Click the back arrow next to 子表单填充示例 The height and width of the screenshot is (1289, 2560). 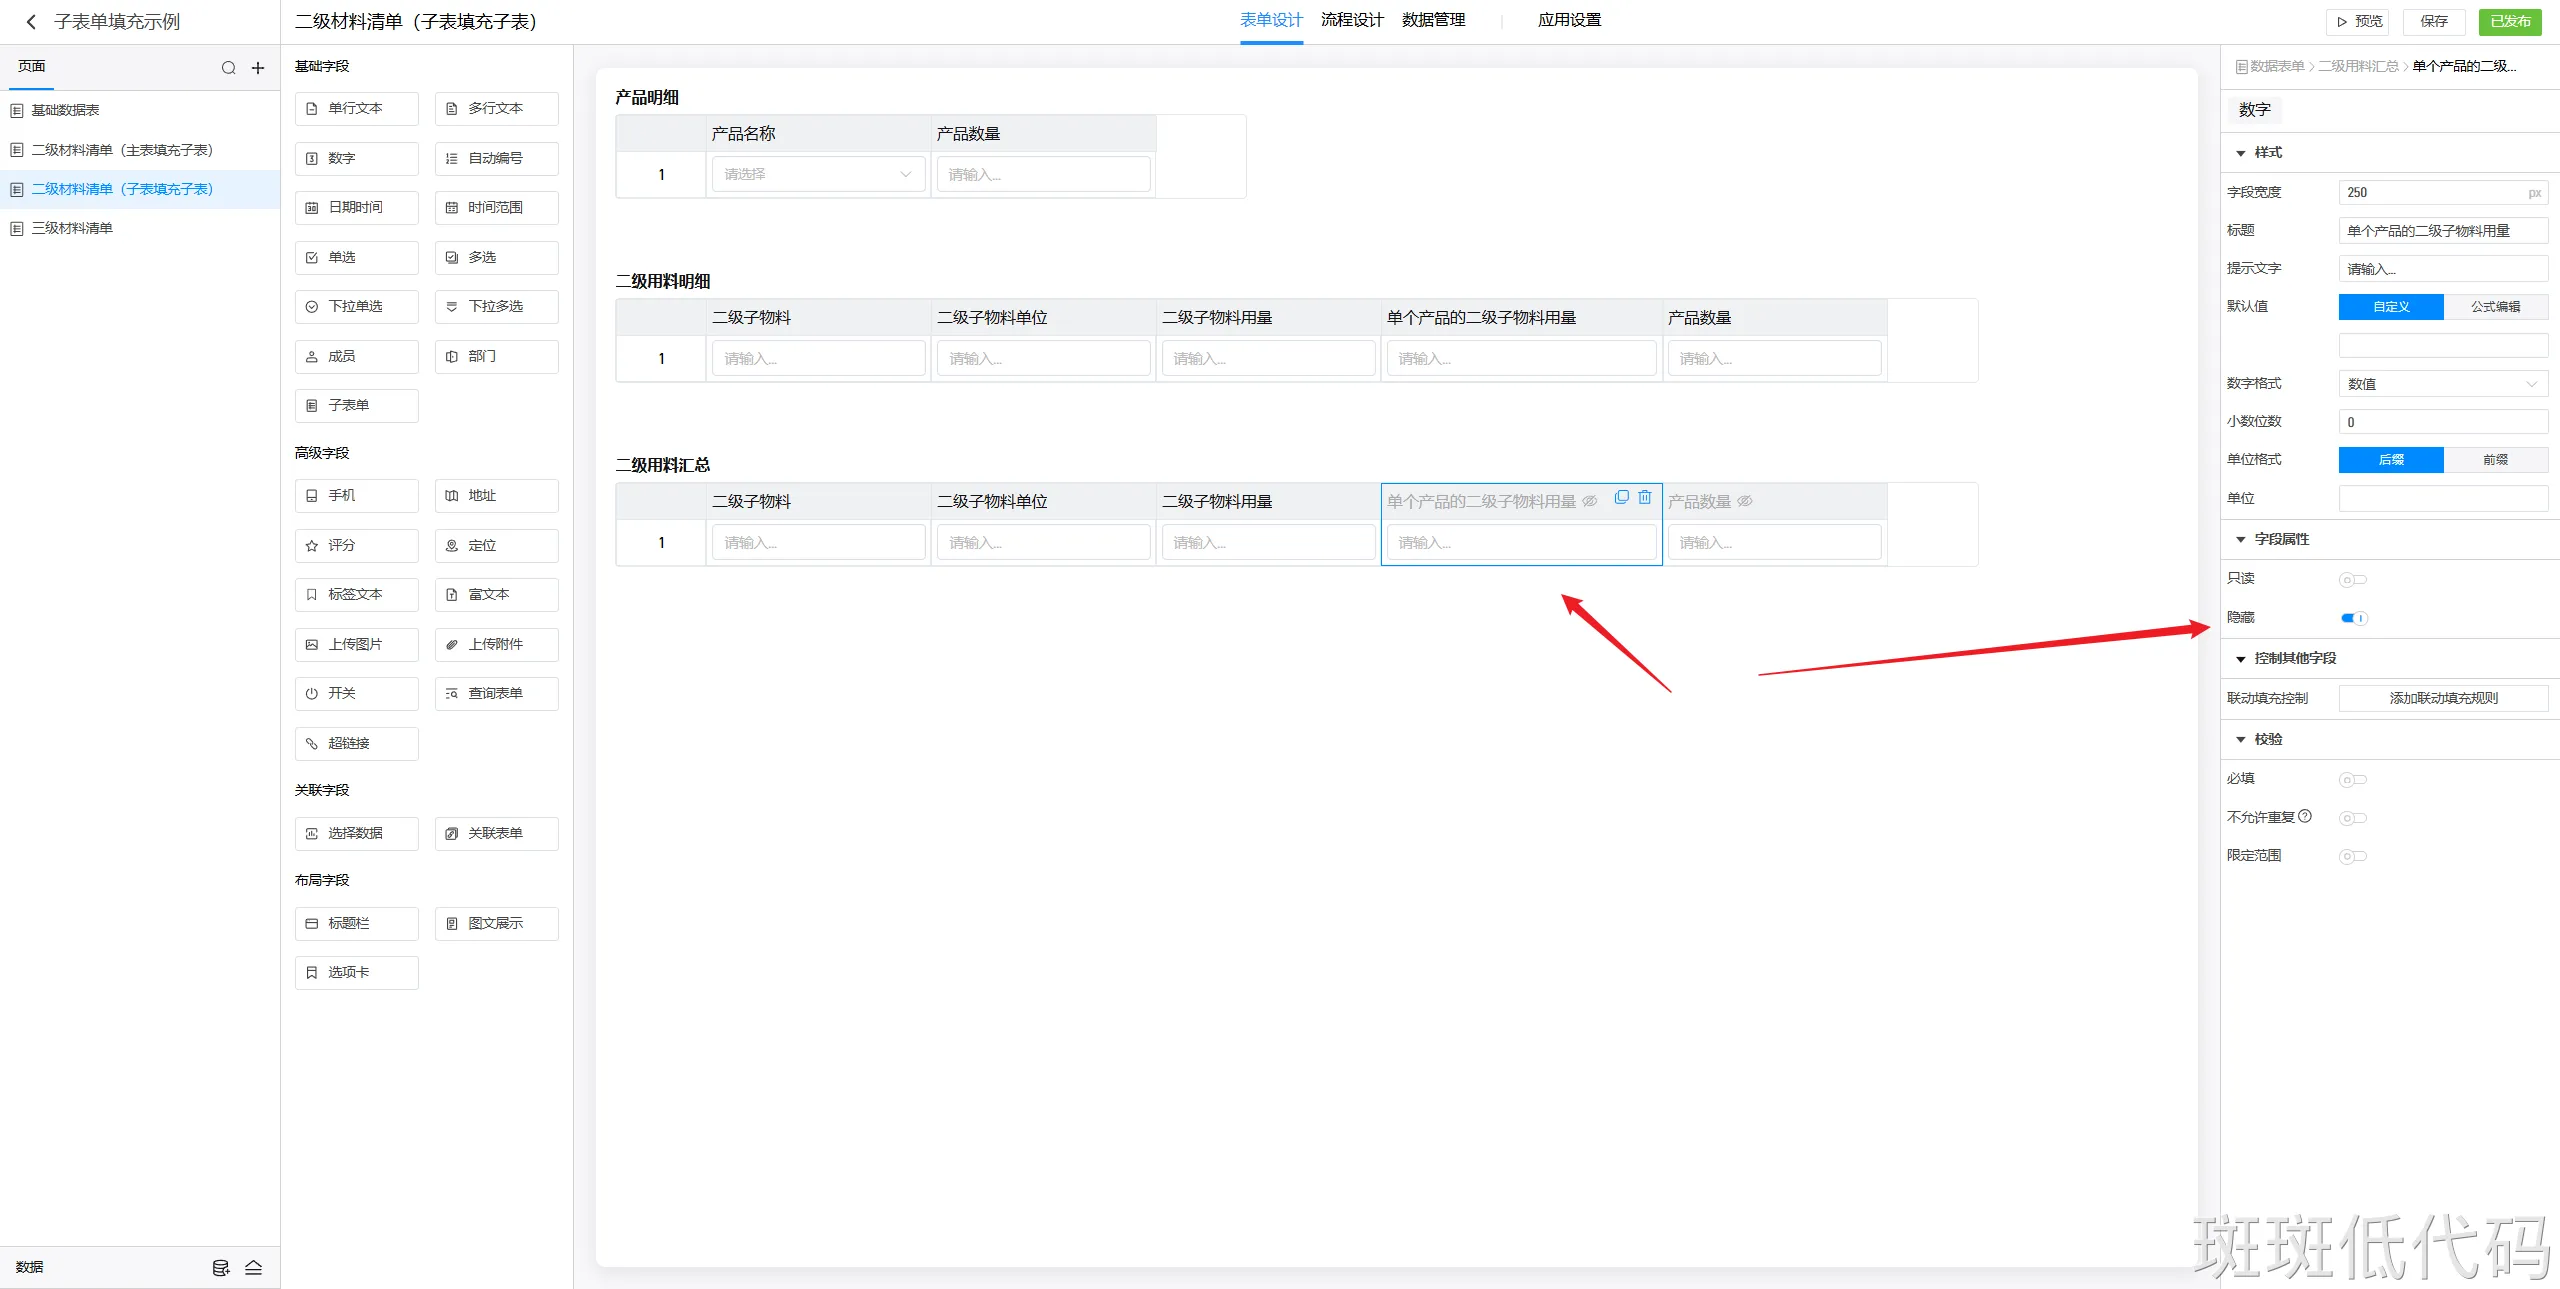pos(31,22)
